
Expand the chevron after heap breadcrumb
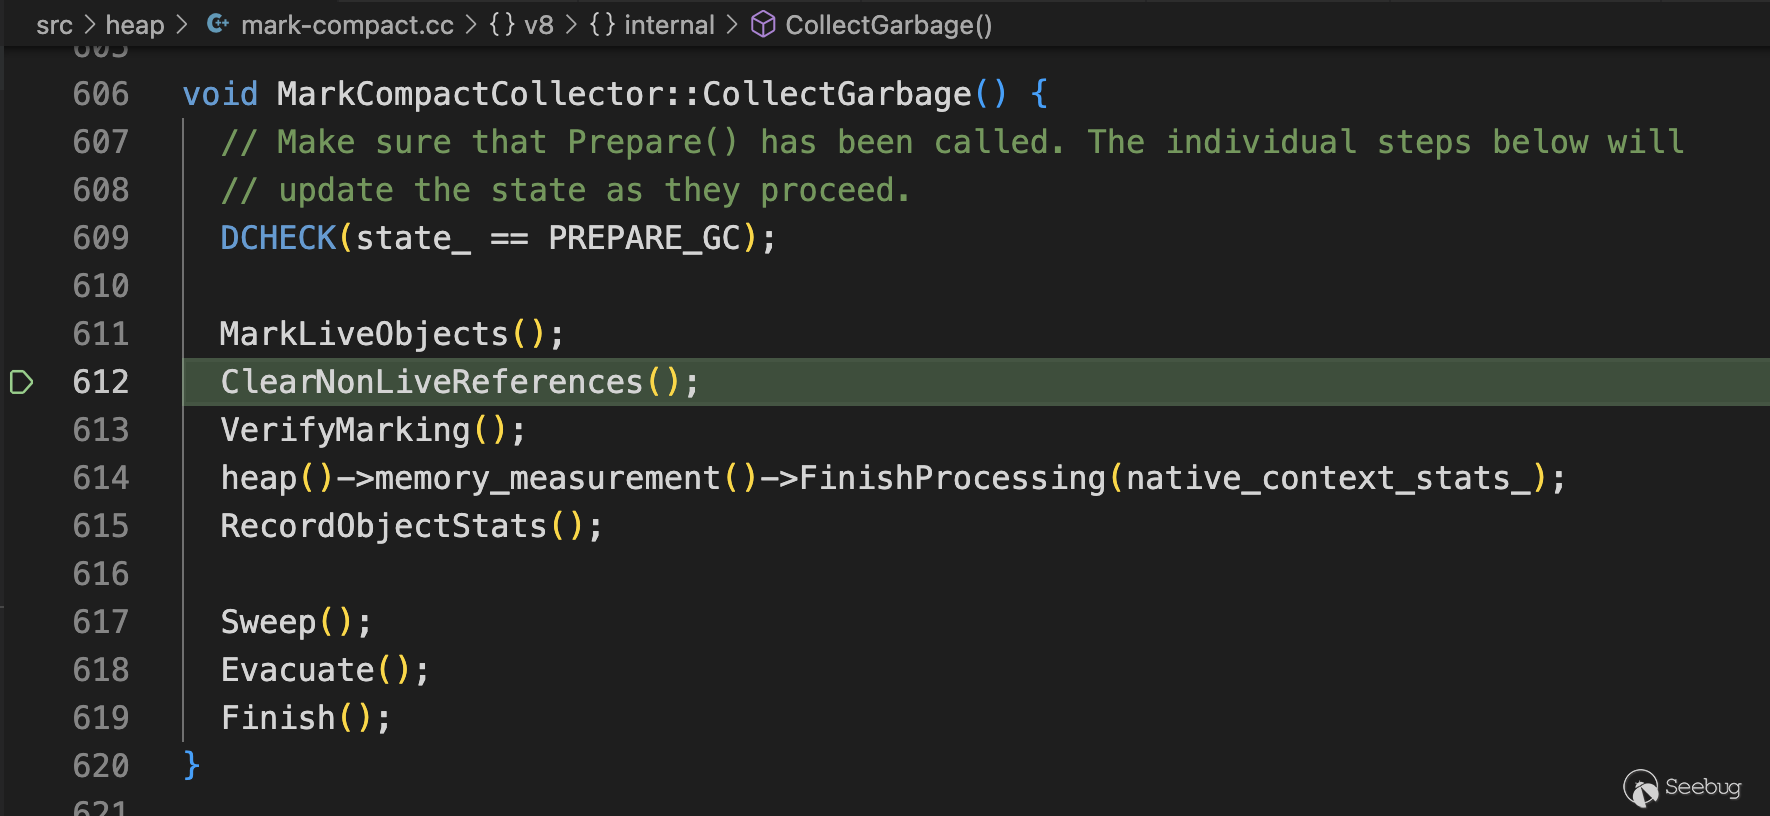coord(181,24)
